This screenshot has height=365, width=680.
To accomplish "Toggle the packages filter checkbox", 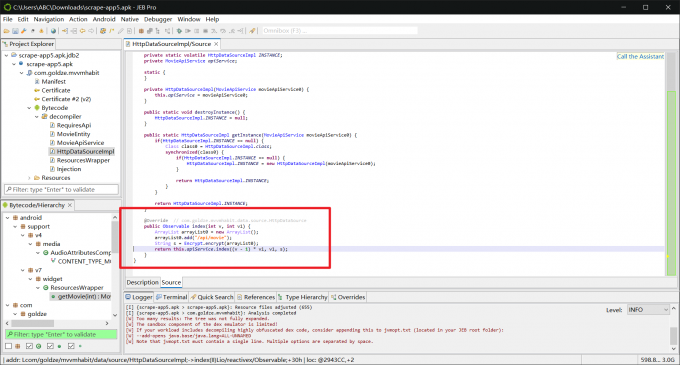I will (9, 346).
